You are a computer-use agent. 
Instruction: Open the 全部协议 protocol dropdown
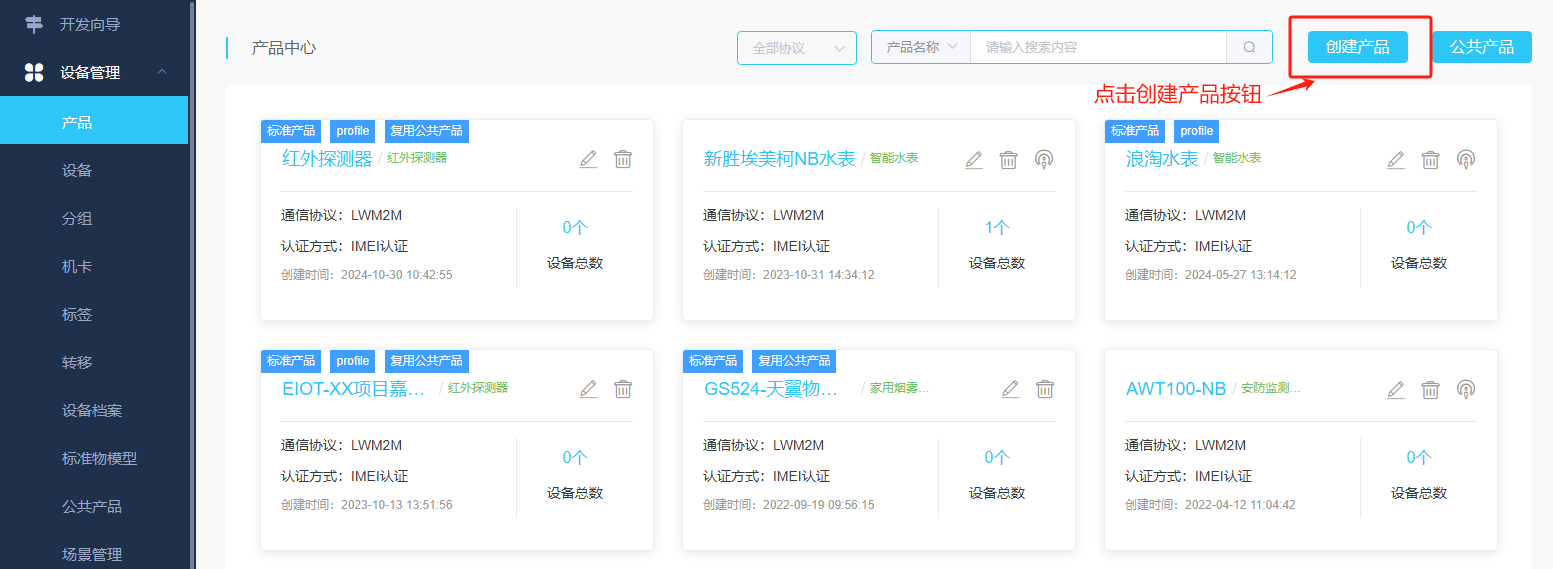[x=796, y=48]
